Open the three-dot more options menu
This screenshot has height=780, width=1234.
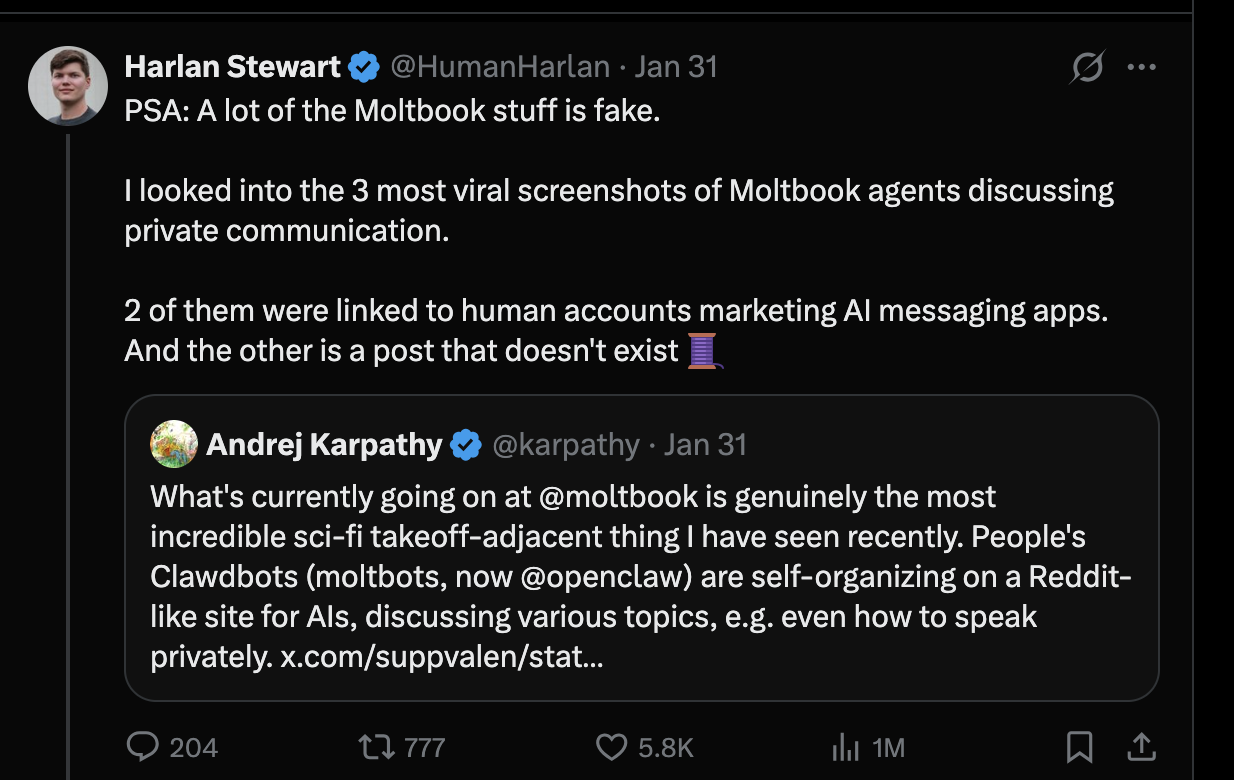(x=1141, y=68)
